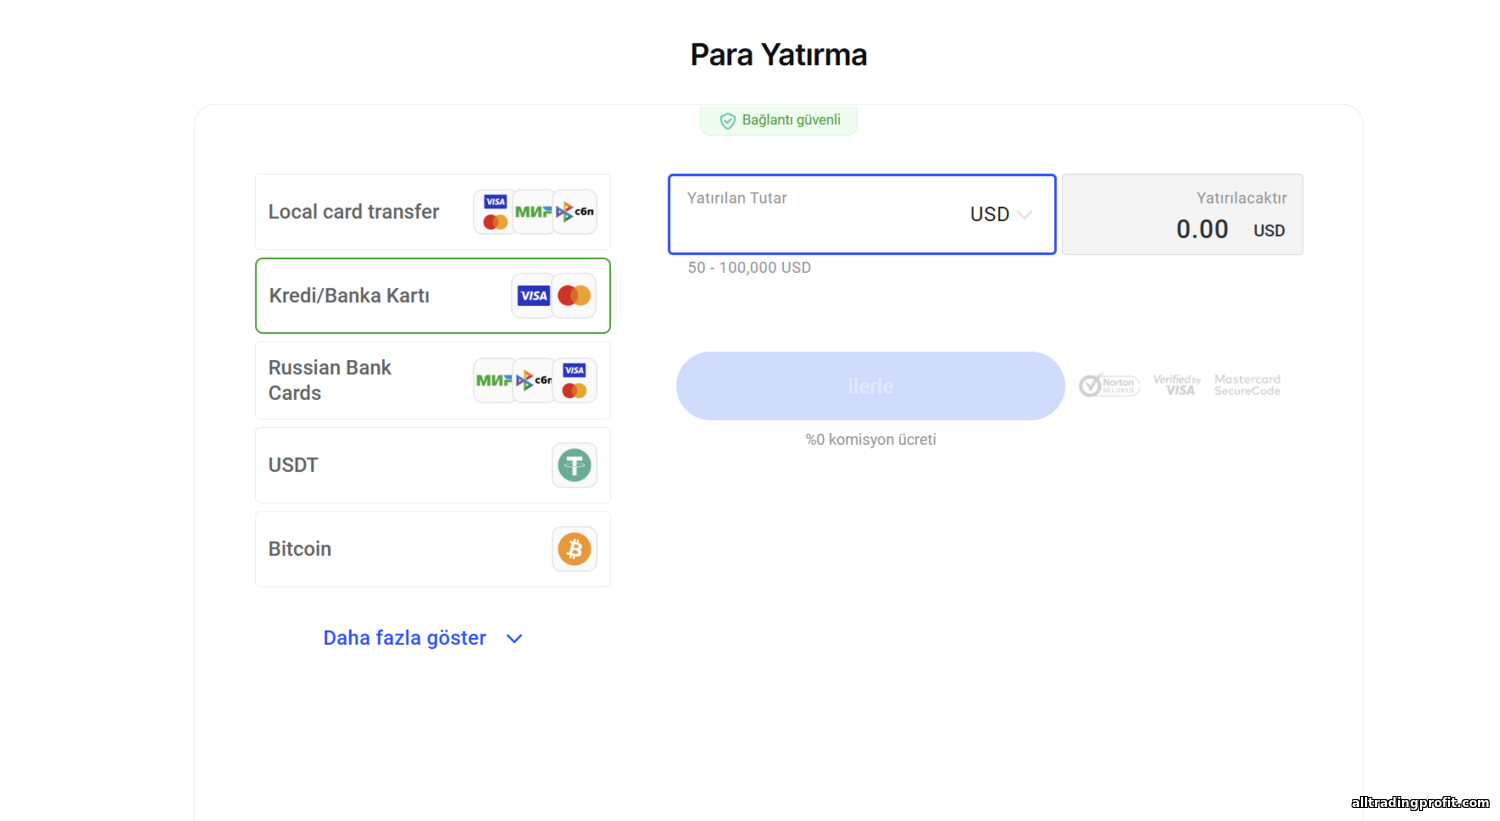Select Local card transfer payment method
The image size is (1500, 821).
(433, 212)
